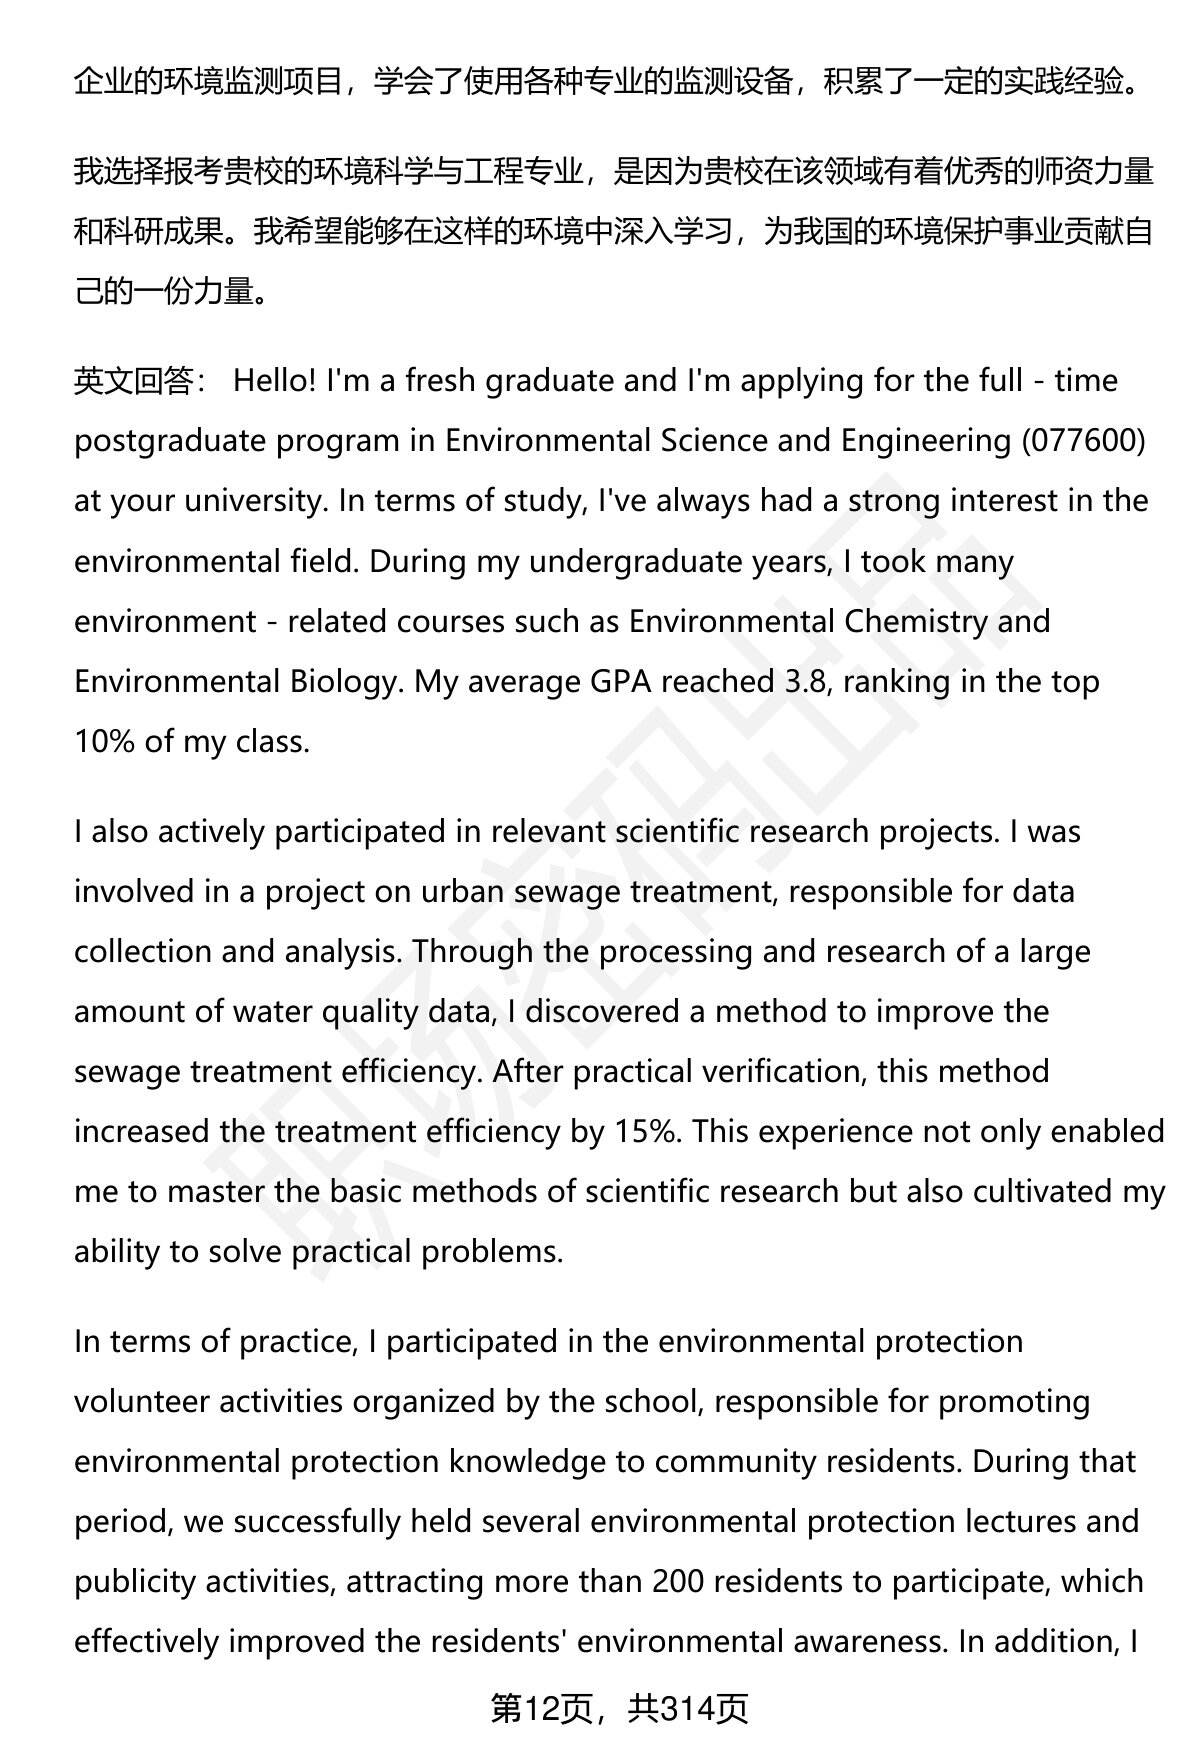Click the Chinese line starting "我选择报考贵校"
This screenshot has width=1200, height=1755.
(x=612, y=172)
